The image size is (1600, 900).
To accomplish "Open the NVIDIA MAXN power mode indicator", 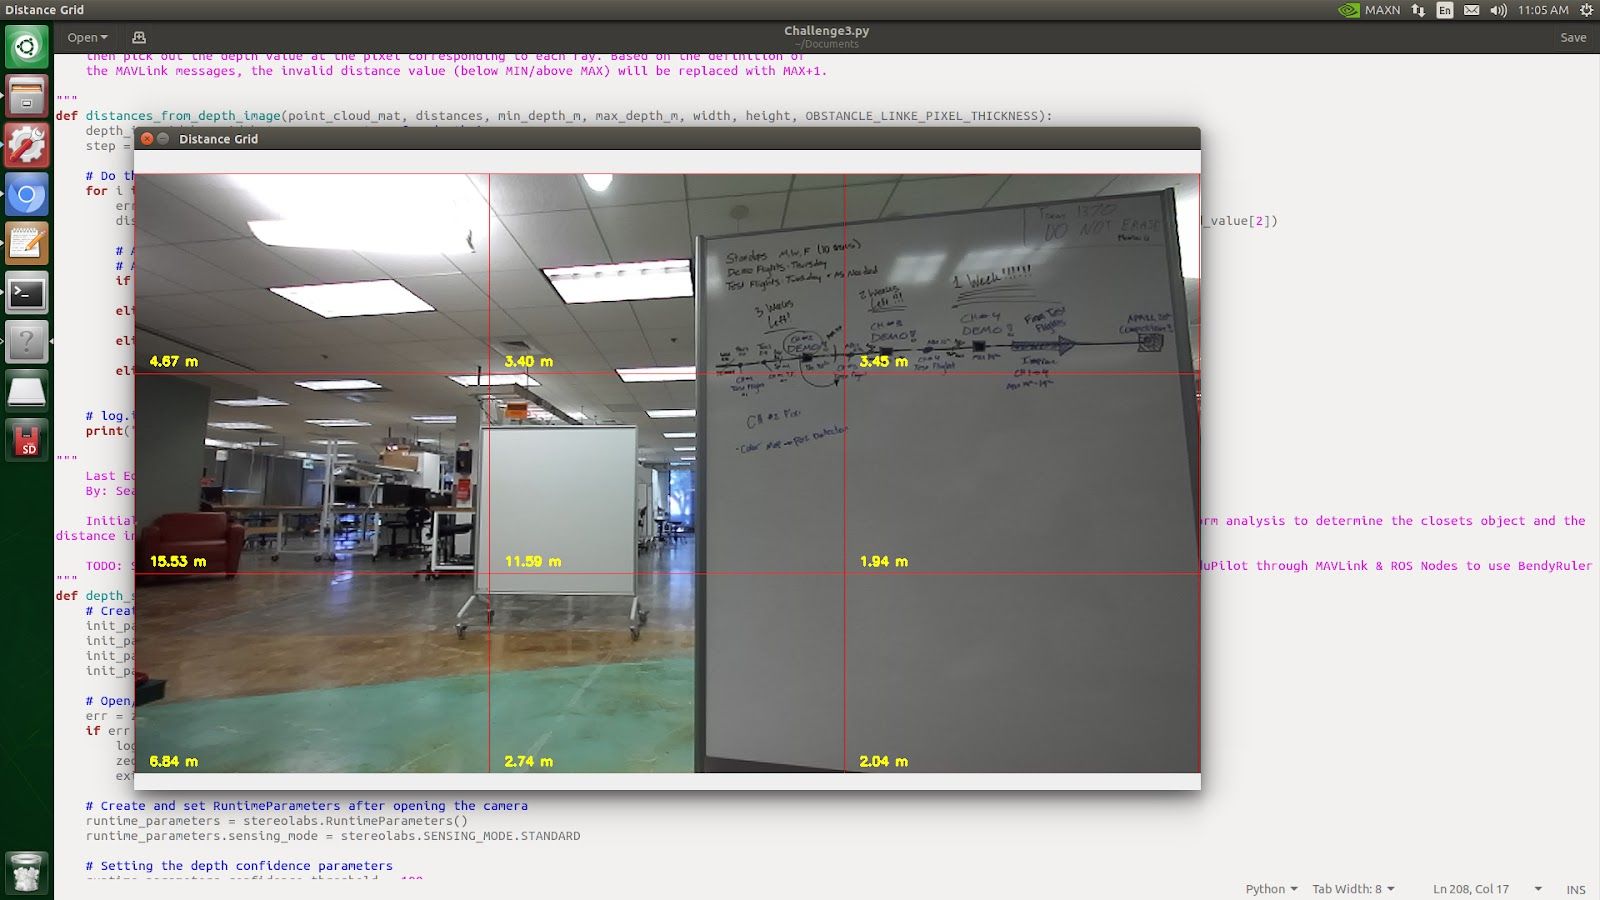I will coord(1369,10).
